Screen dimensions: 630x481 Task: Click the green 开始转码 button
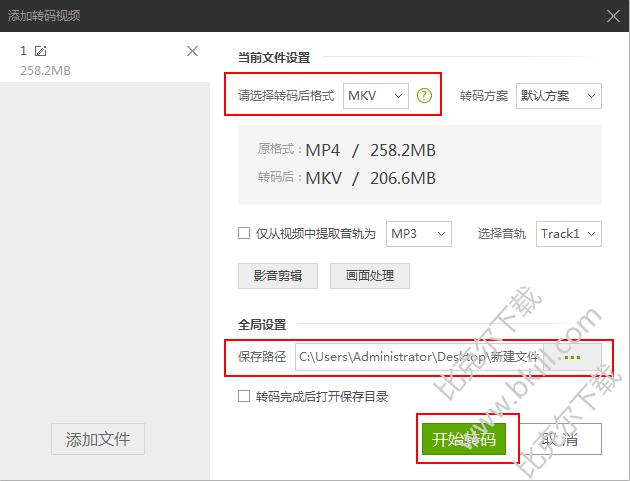(464, 439)
